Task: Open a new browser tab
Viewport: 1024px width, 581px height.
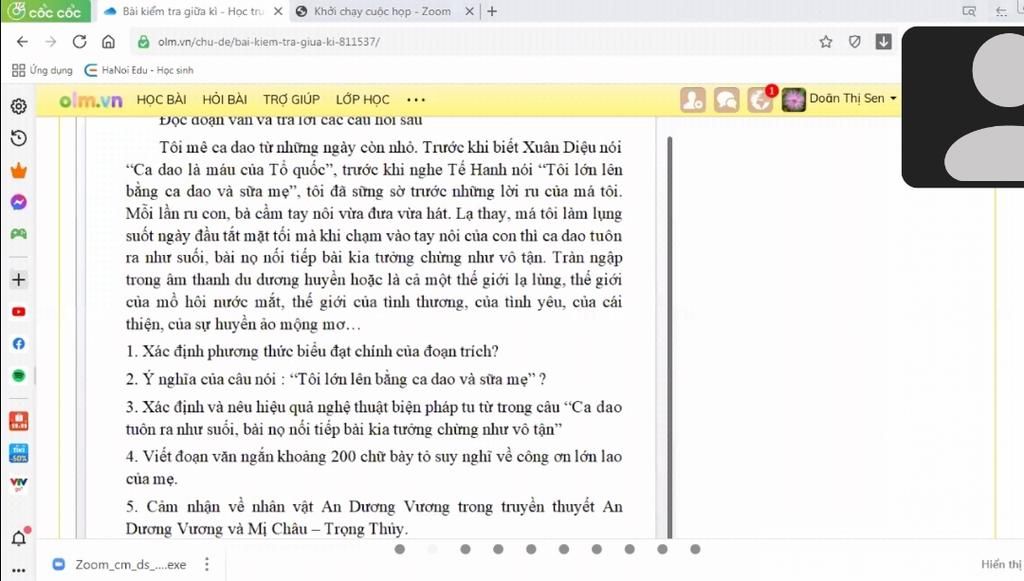Action: pos(492,11)
